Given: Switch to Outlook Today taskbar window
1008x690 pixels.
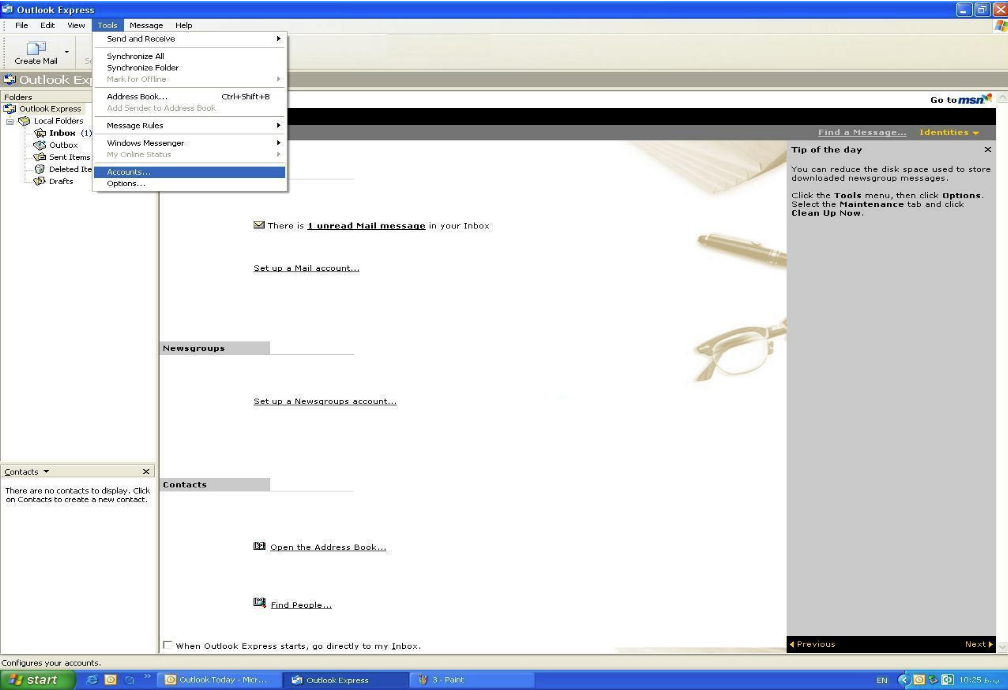Looking at the screenshot, I should click(220, 680).
